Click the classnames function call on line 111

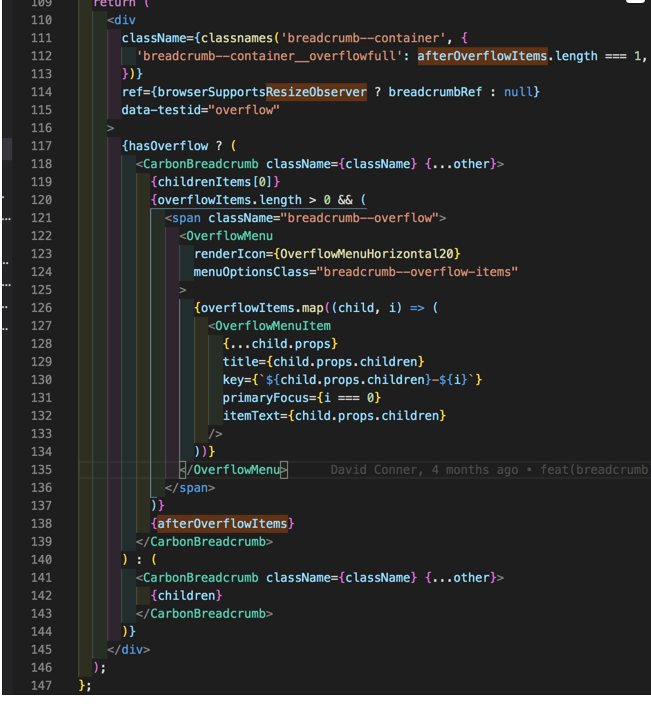click(237, 38)
